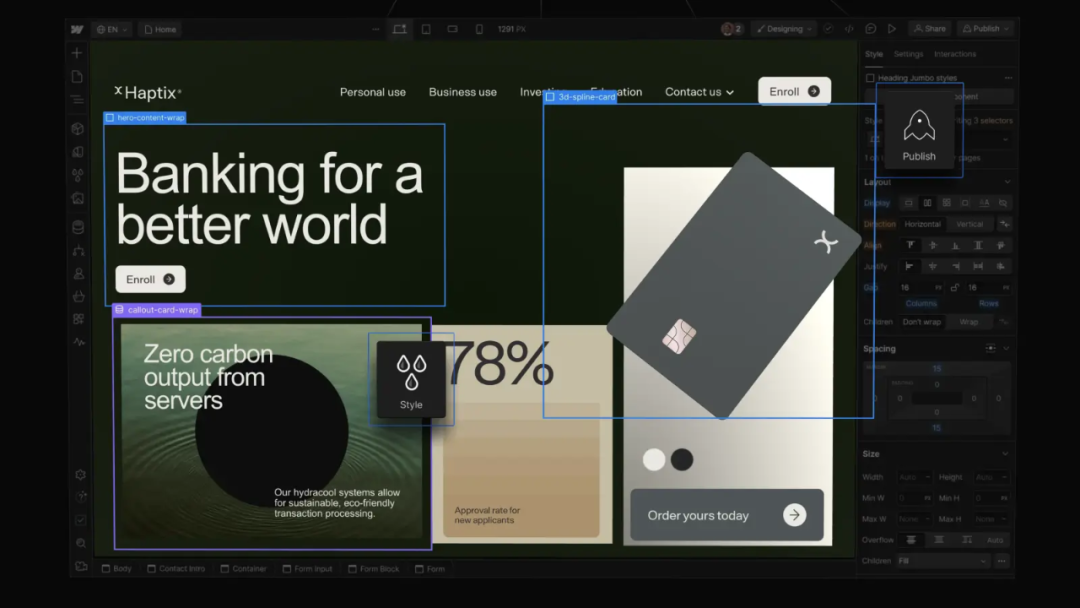Open the Add Elements plus panel
This screenshot has height=608, width=1080.
78,53
